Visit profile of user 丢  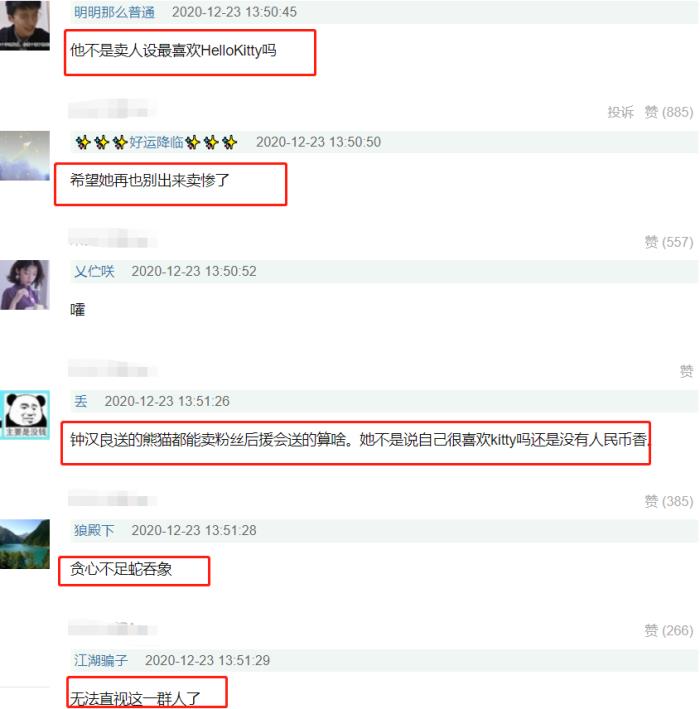[80, 401]
